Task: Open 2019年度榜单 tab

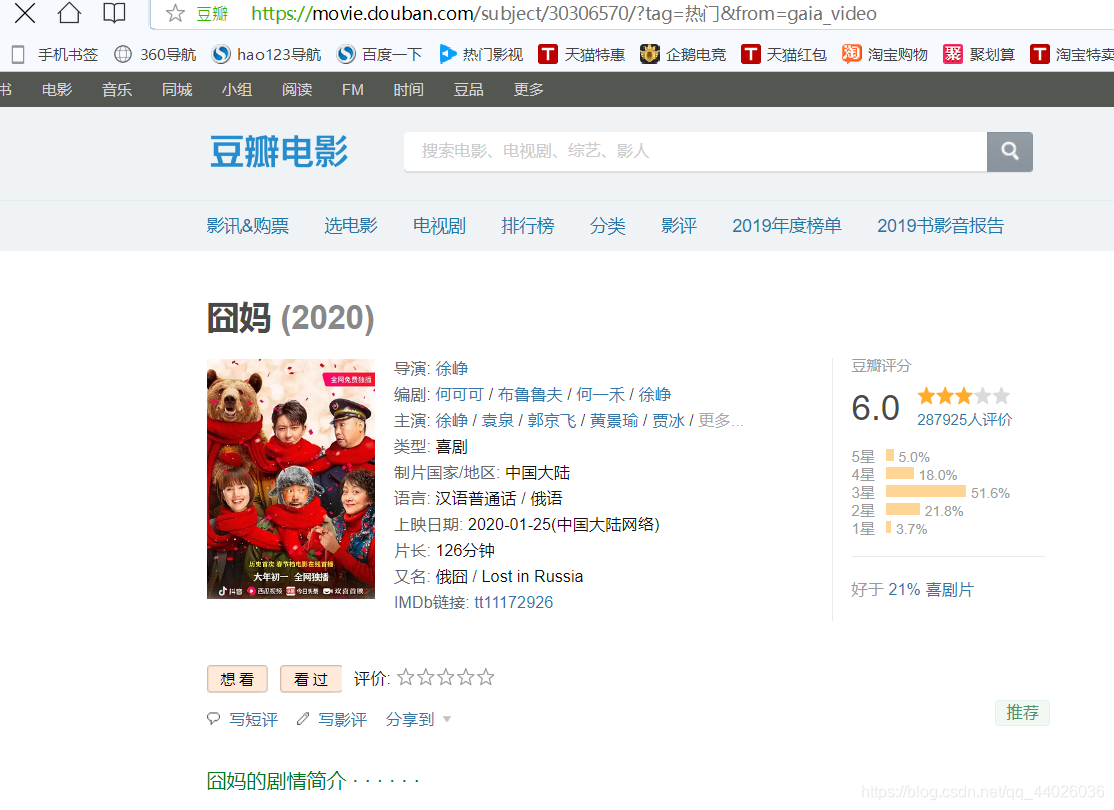Action: (787, 226)
